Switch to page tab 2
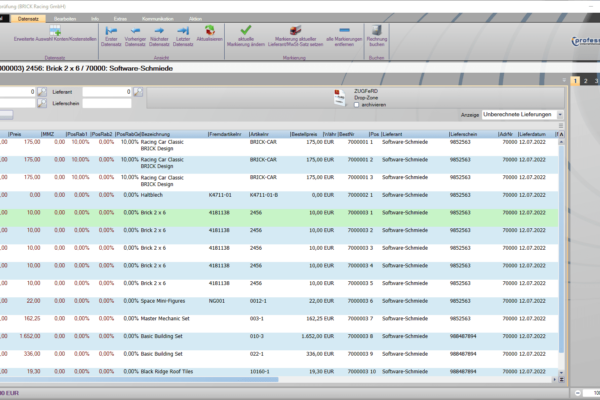This screenshot has height=400, width=600. coord(586,79)
